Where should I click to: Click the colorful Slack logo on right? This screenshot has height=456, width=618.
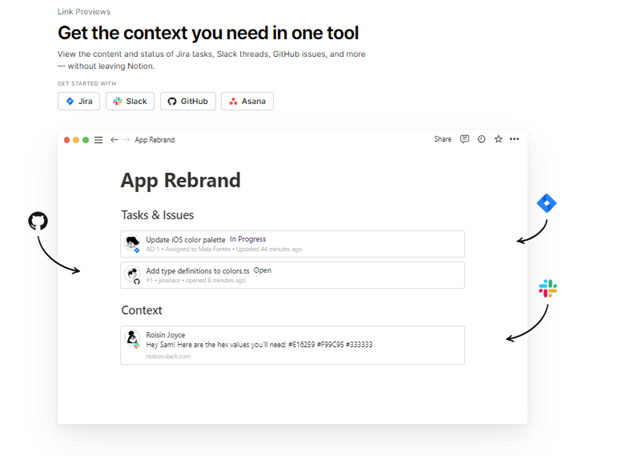[548, 289]
